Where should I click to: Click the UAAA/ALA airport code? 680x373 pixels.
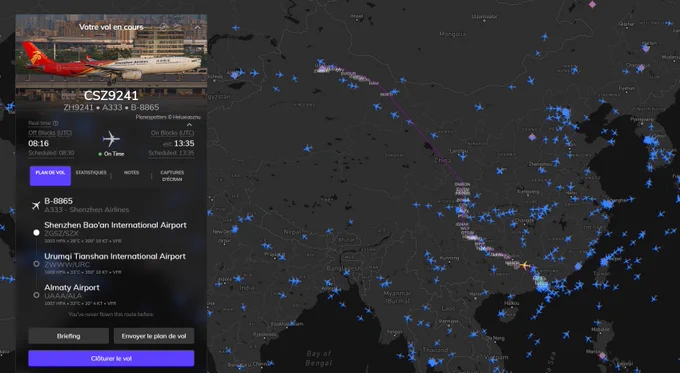point(64,296)
